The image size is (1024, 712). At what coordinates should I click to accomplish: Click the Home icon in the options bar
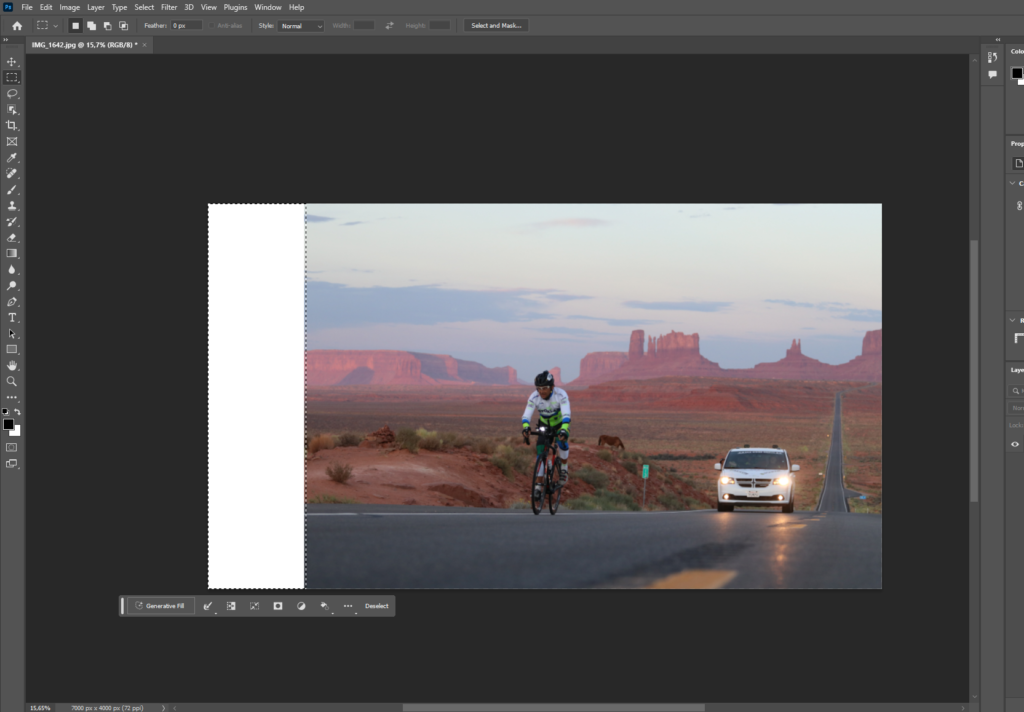17,25
